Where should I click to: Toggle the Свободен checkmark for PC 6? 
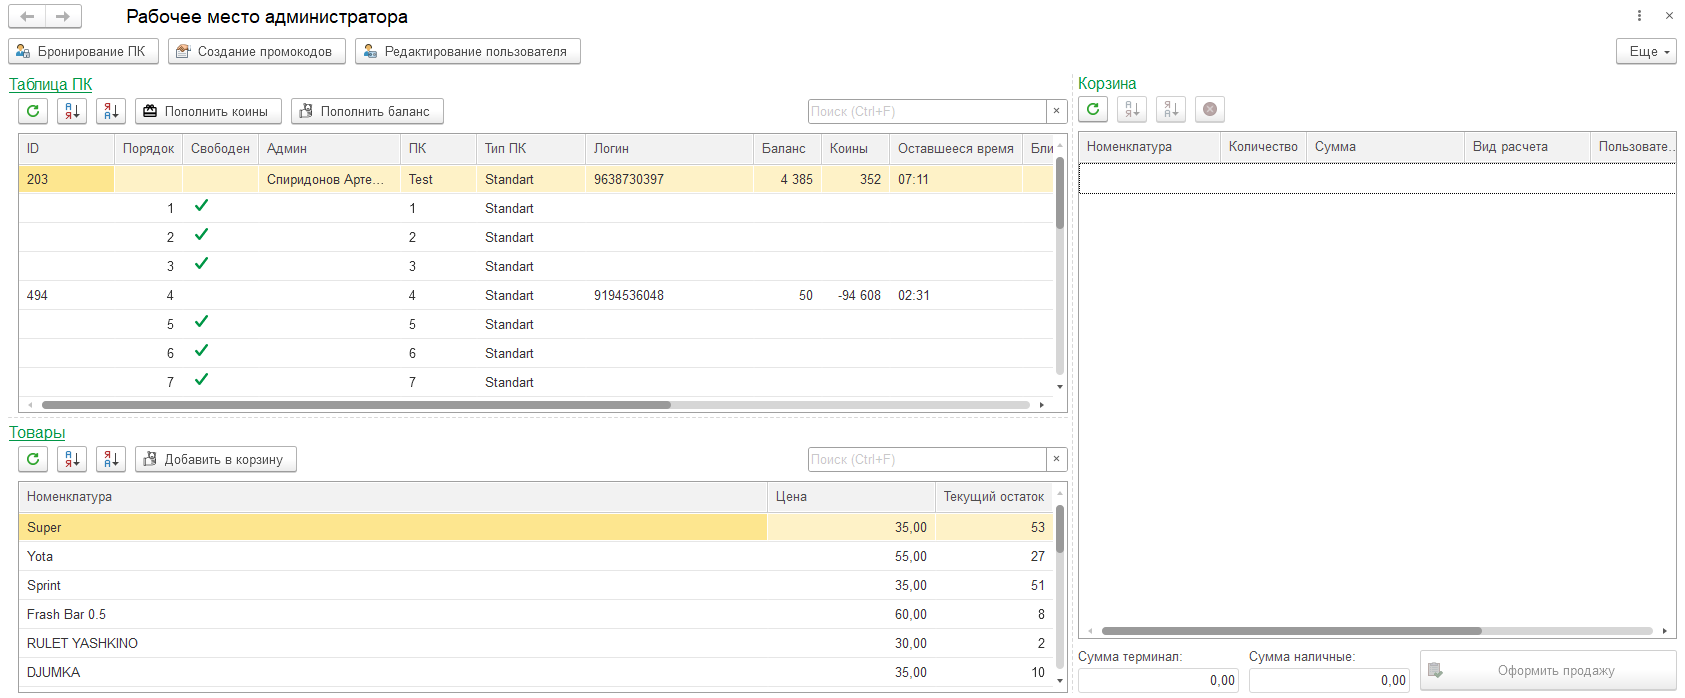coord(201,351)
